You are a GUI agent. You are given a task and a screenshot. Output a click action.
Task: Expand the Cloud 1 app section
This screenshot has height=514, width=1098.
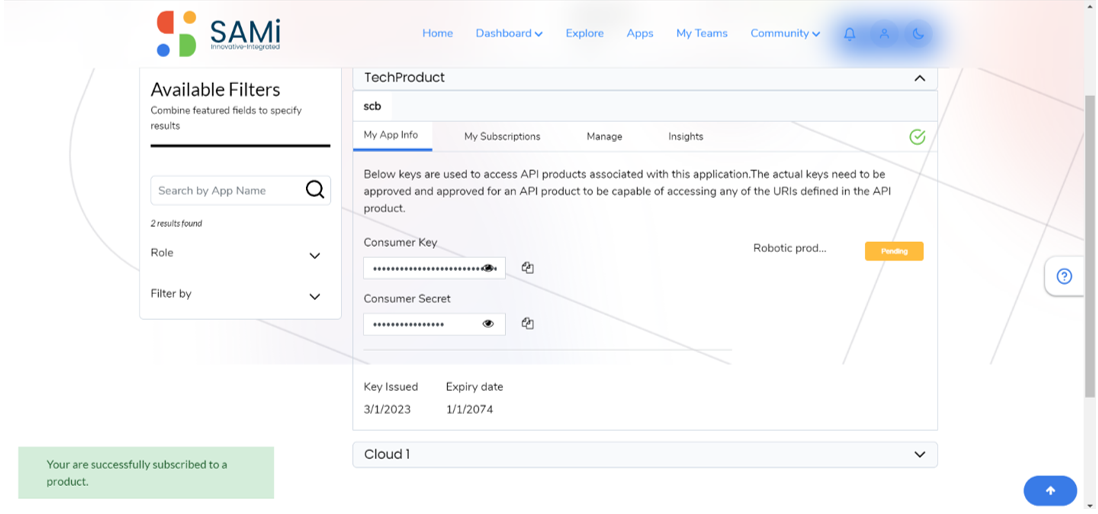(645, 454)
